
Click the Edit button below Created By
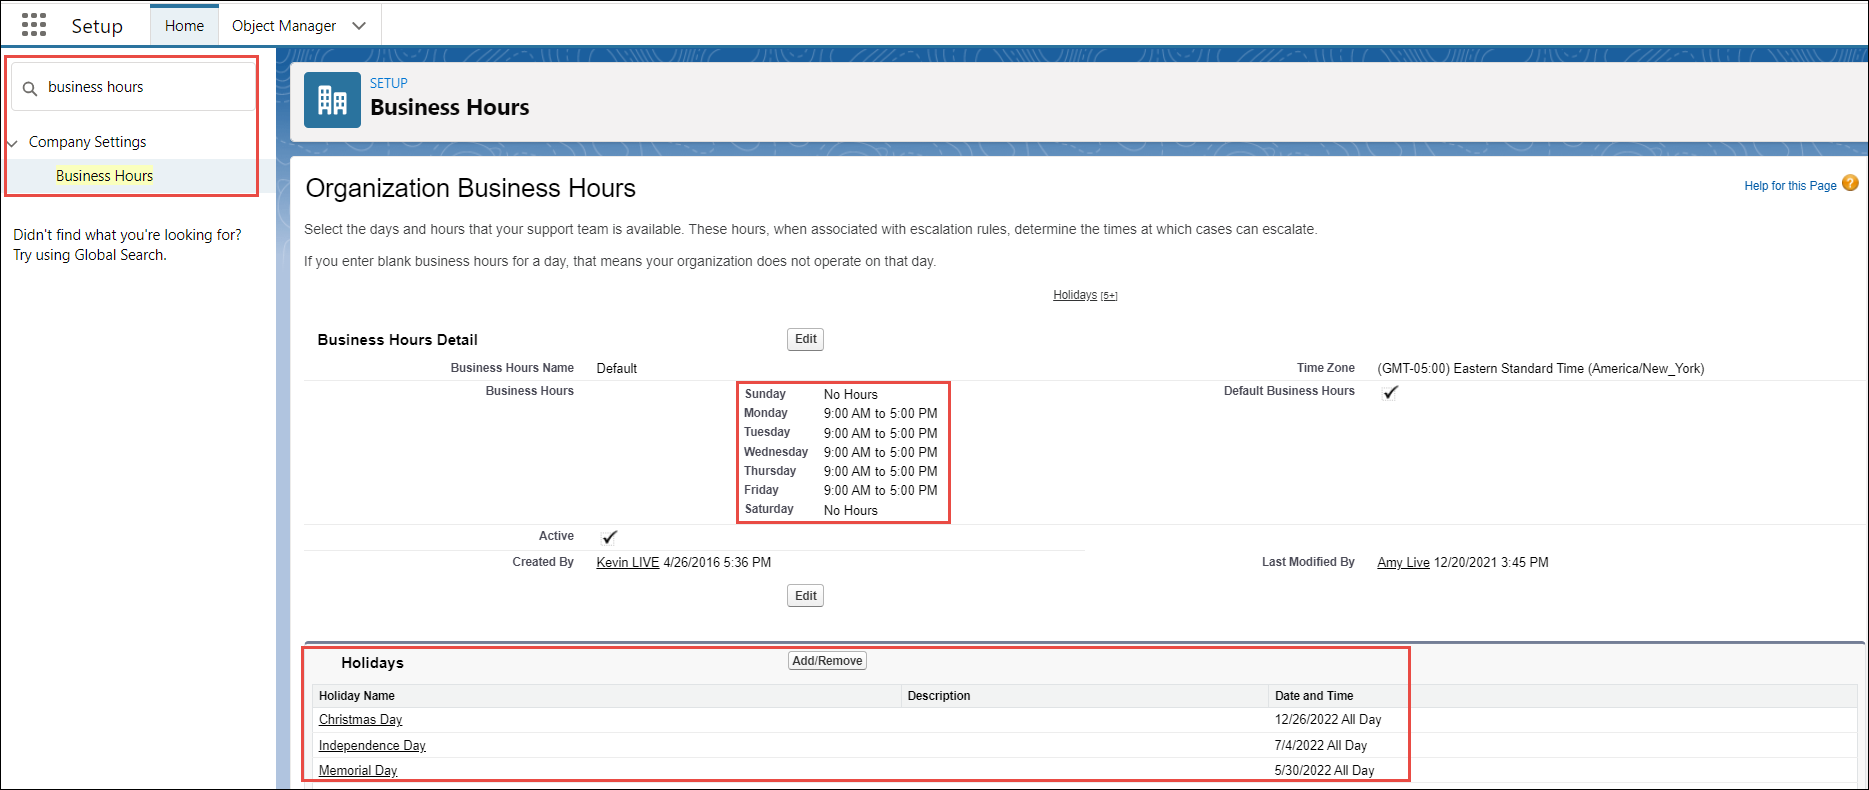click(805, 596)
